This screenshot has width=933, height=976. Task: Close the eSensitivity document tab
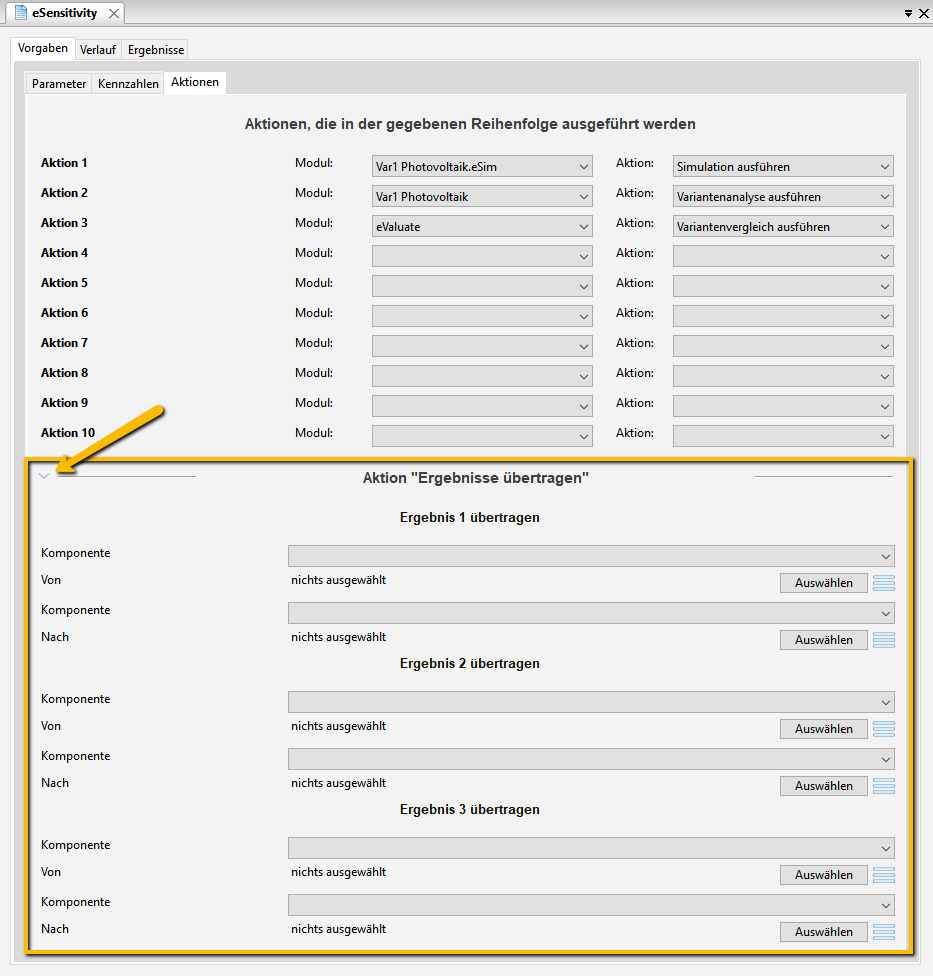114,13
